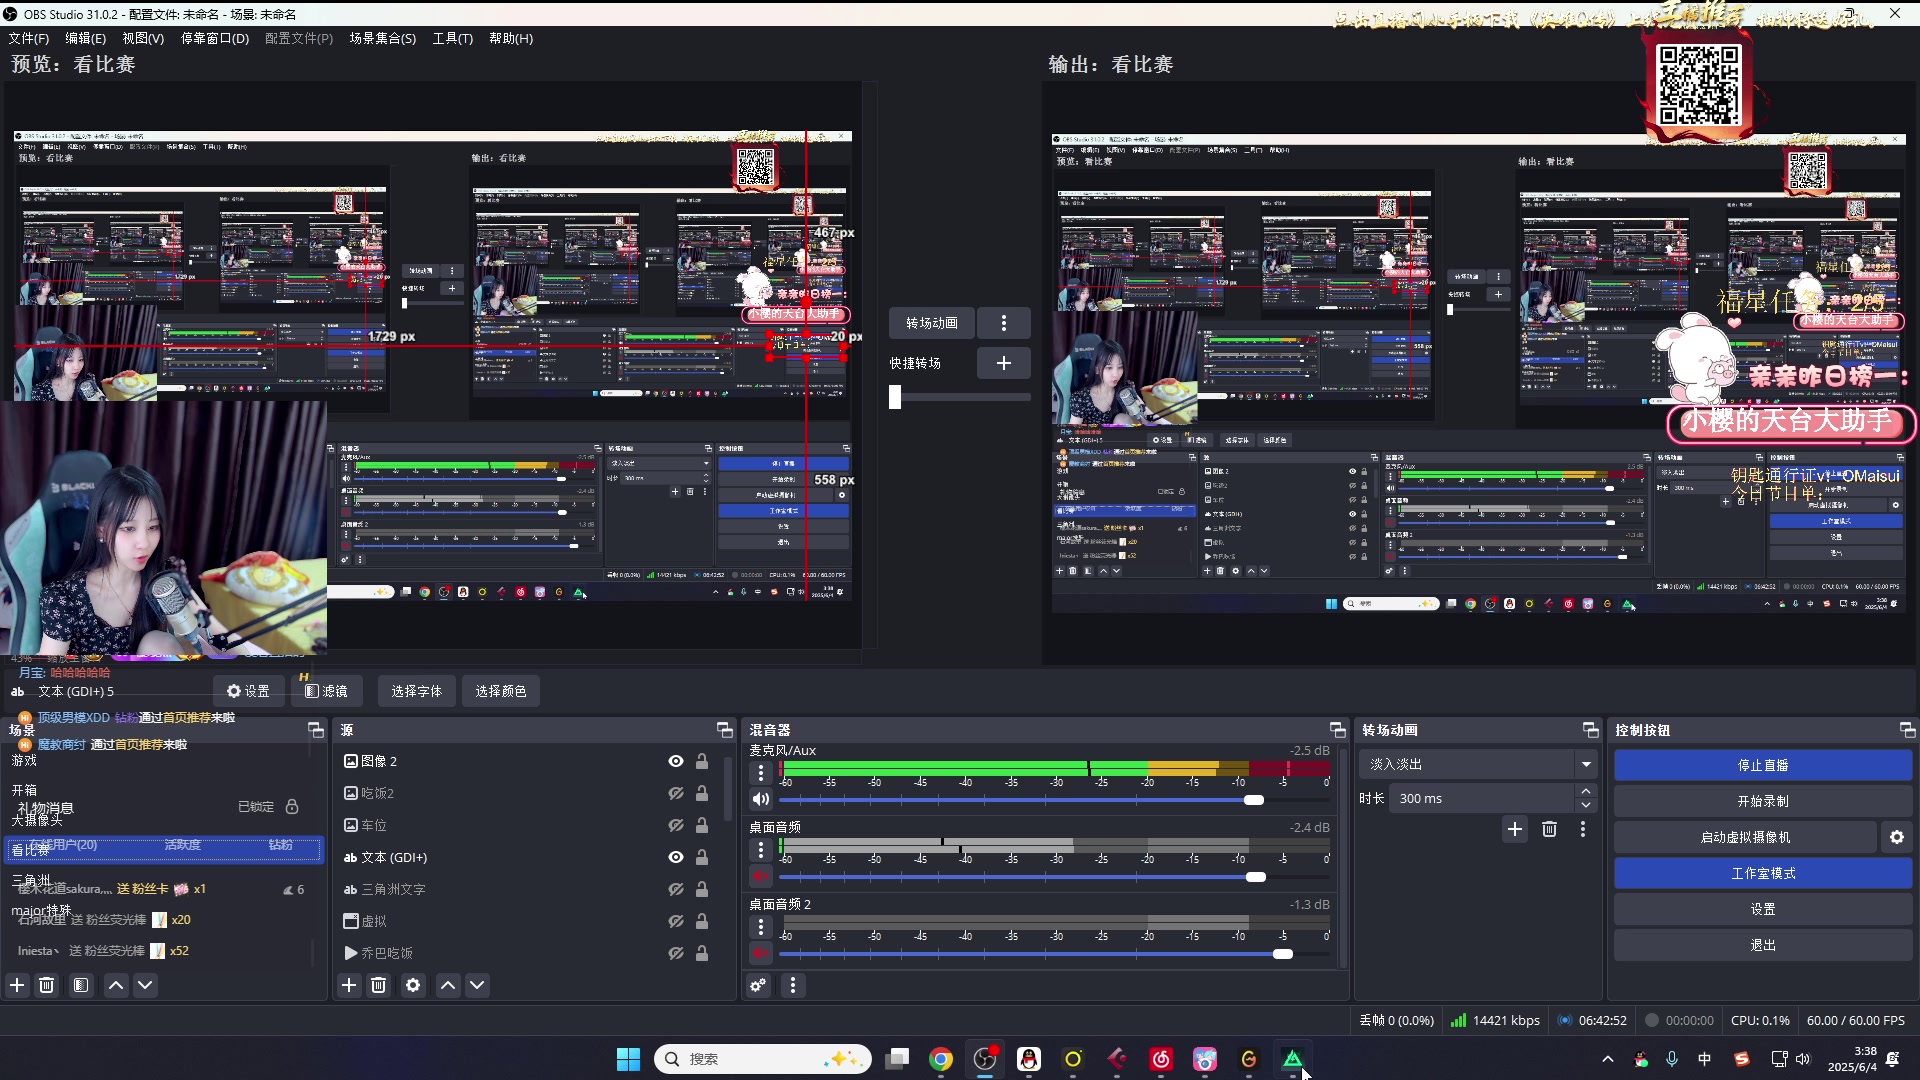The width and height of the screenshot is (1920, 1080).
Task: Unlock the 图像 2 source lock
Action: click(x=702, y=761)
